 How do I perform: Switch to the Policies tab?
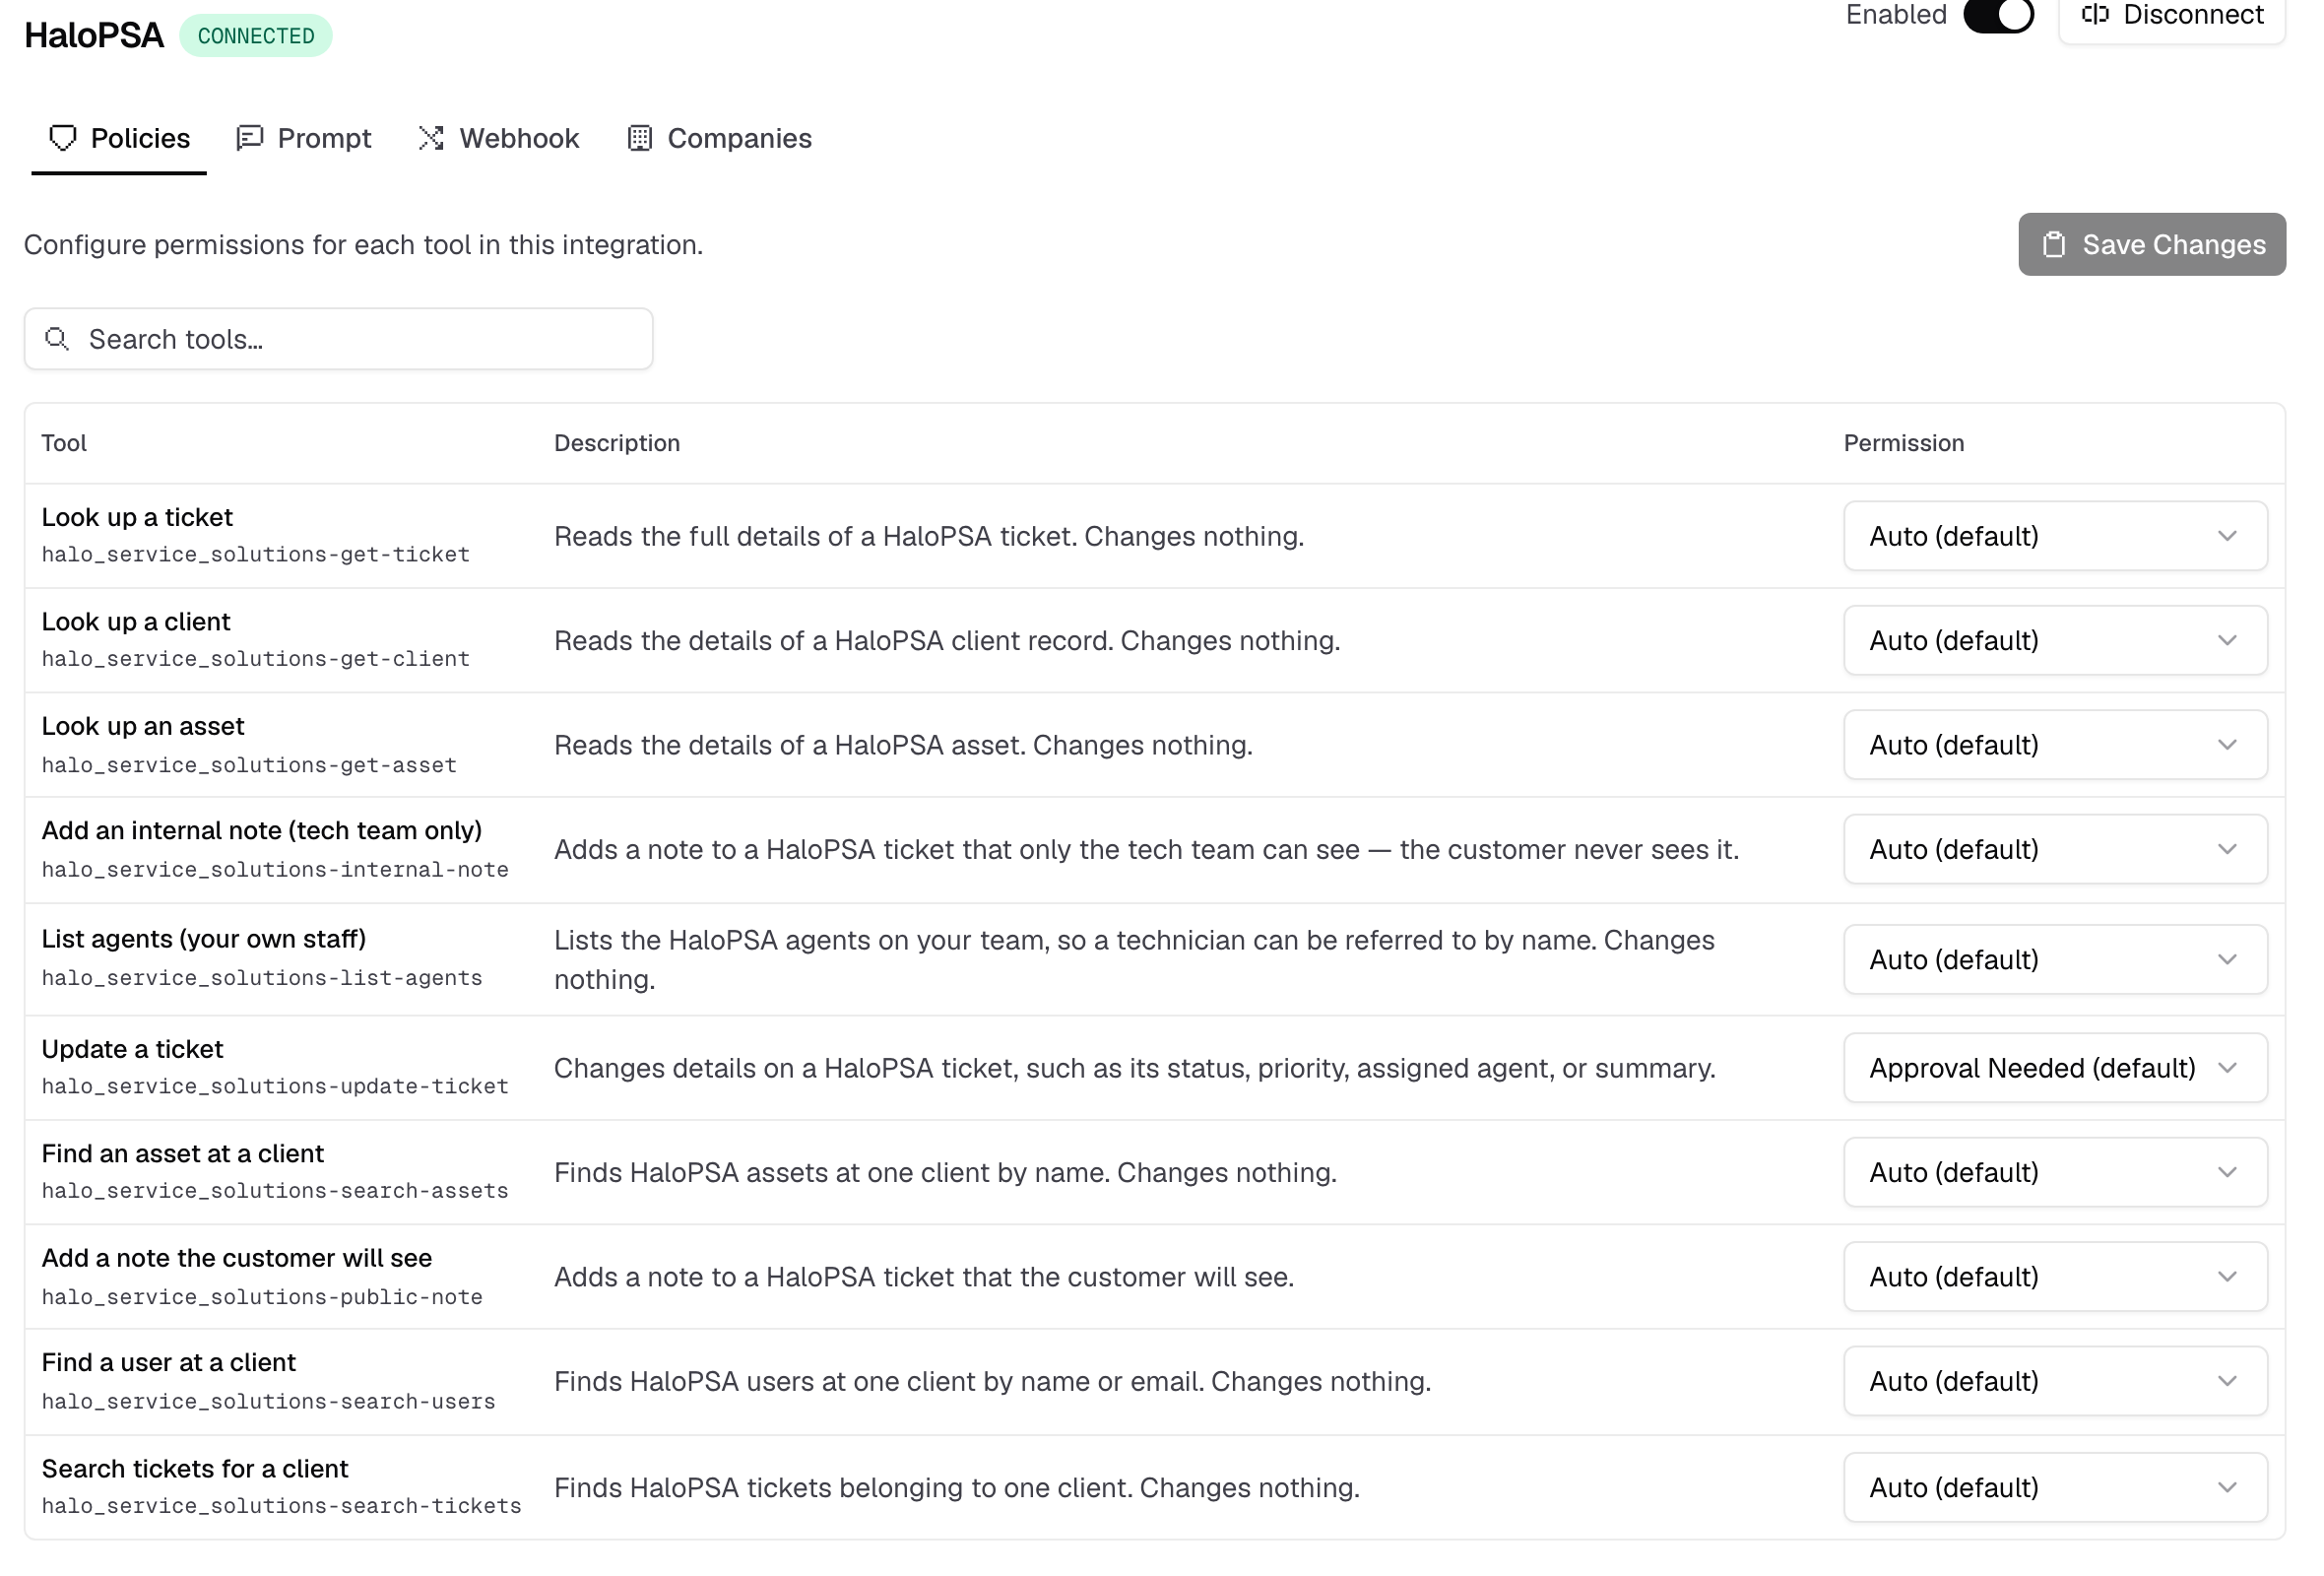pyautogui.click(x=119, y=138)
